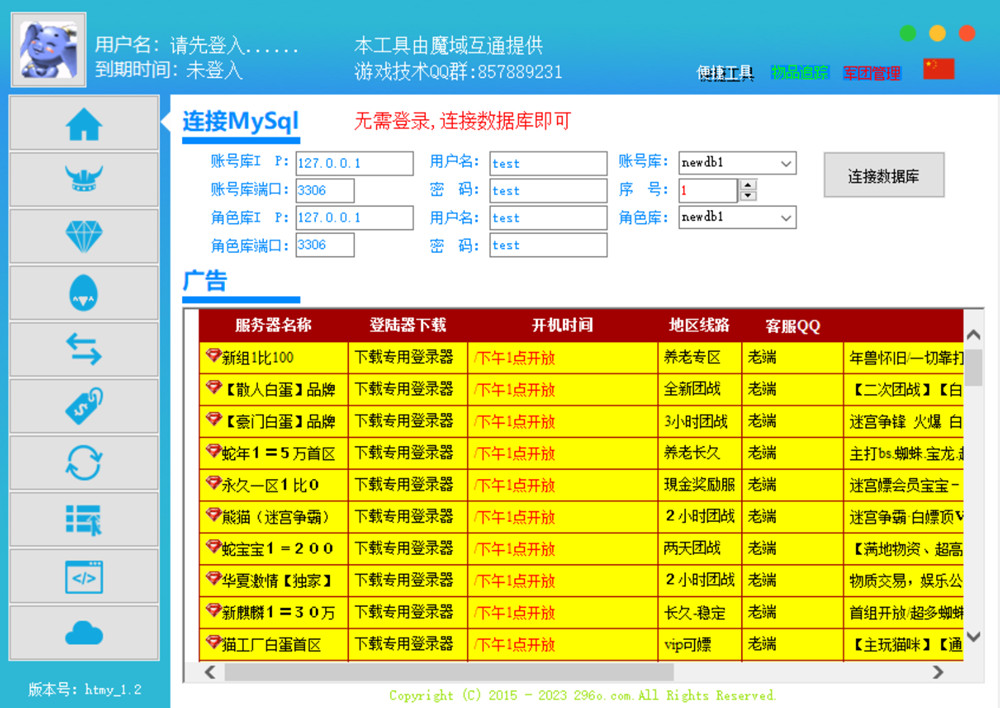This screenshot has width=1000, height=708.
Task: Click the cloud icon in sidebar
Action: [x=84, y=632]
